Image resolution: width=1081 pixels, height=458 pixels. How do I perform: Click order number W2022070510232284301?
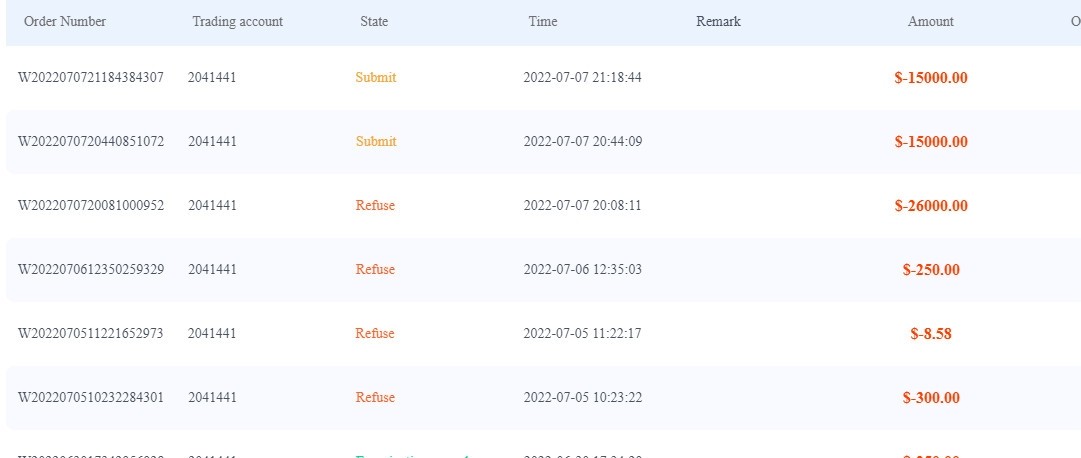tap(91, 397)
